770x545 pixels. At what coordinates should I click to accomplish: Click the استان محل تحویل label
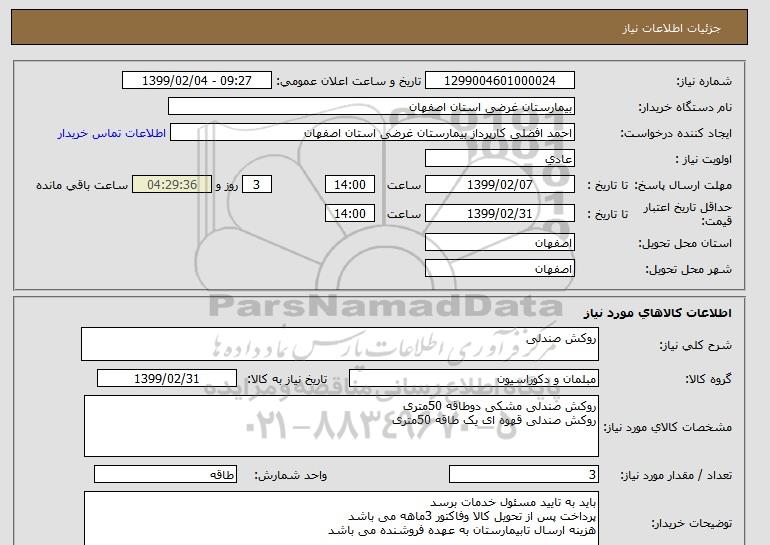[685, 244]
